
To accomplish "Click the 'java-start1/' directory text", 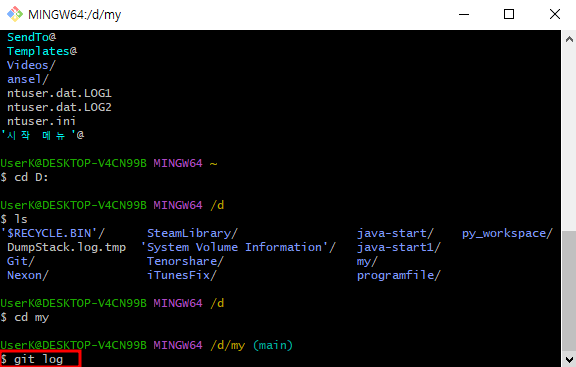I will 399,247.
